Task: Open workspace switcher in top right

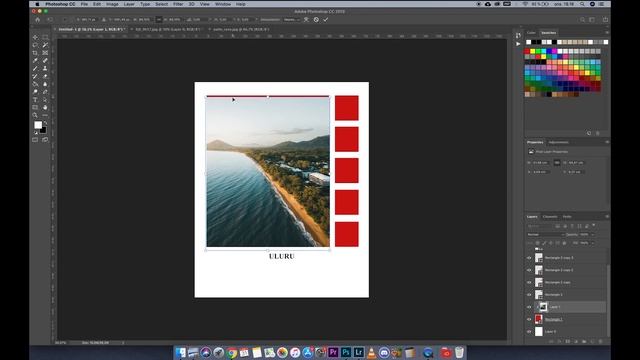Action: [x=592, y=20]
